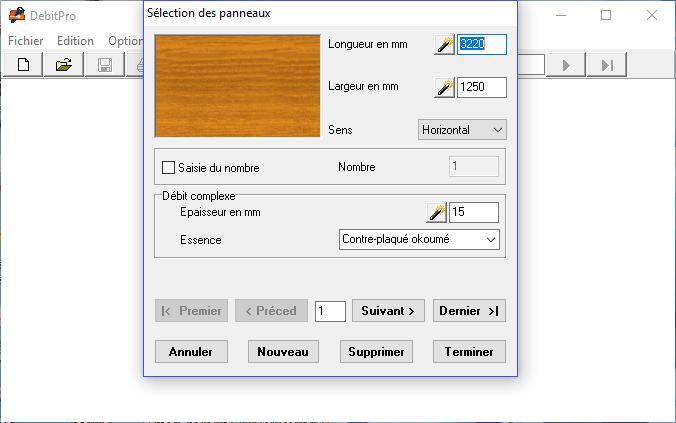
Task: Create a new document from toolbar
Action: coord(23,65)
